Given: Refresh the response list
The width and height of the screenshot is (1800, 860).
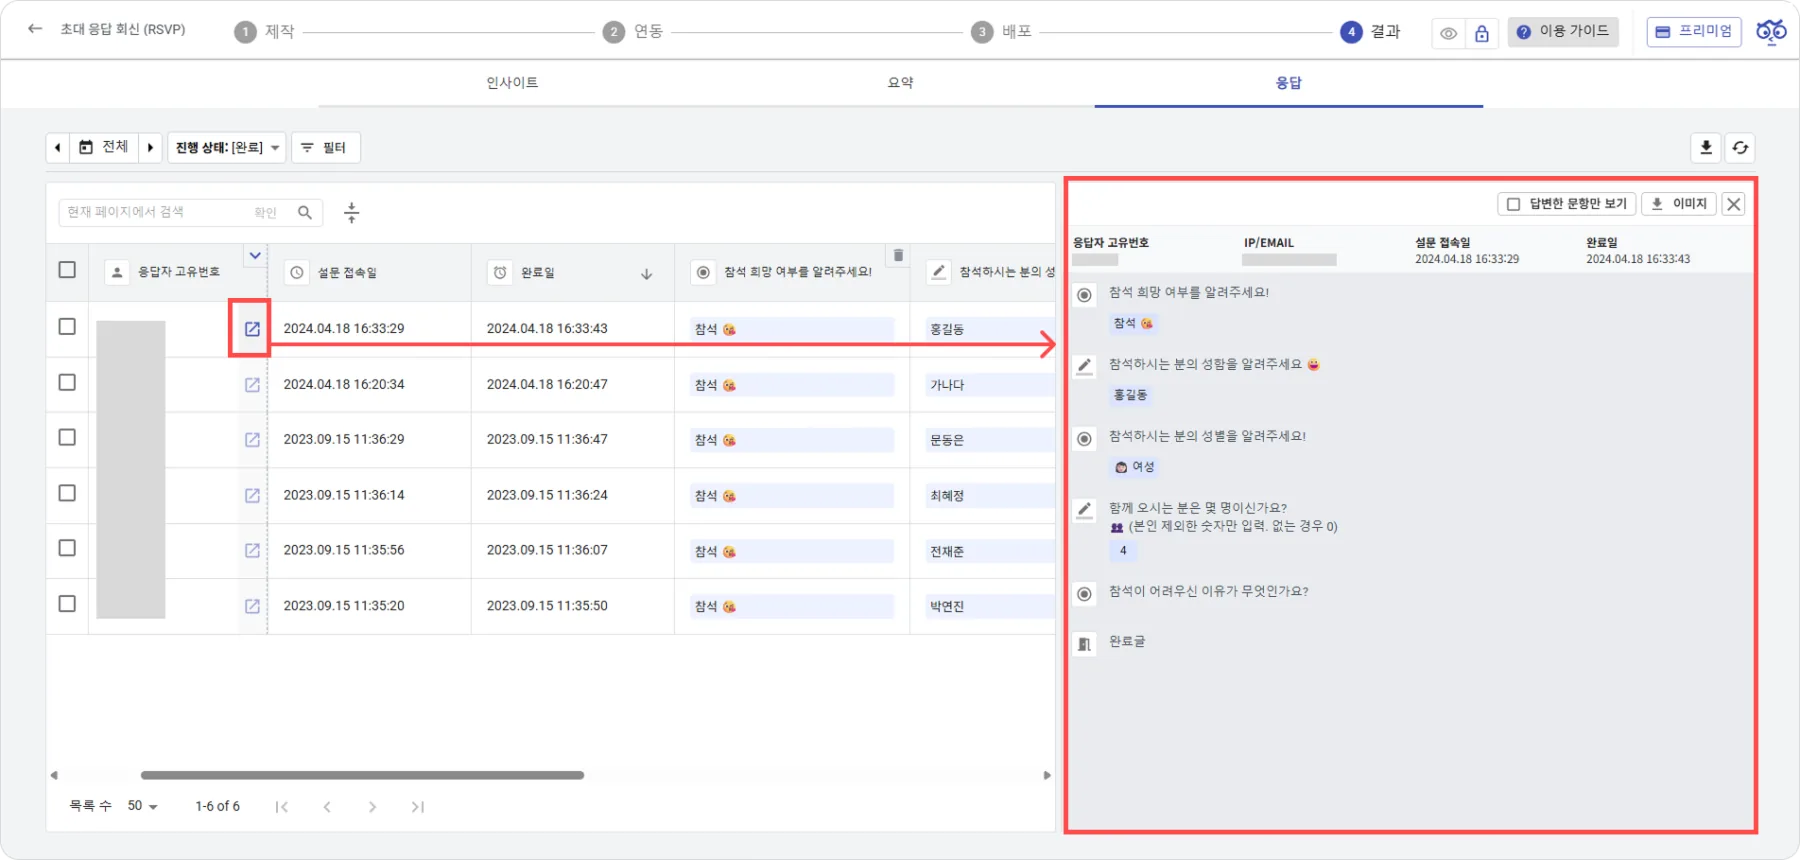Looking at the screenshot, I should coord(1740,148).
